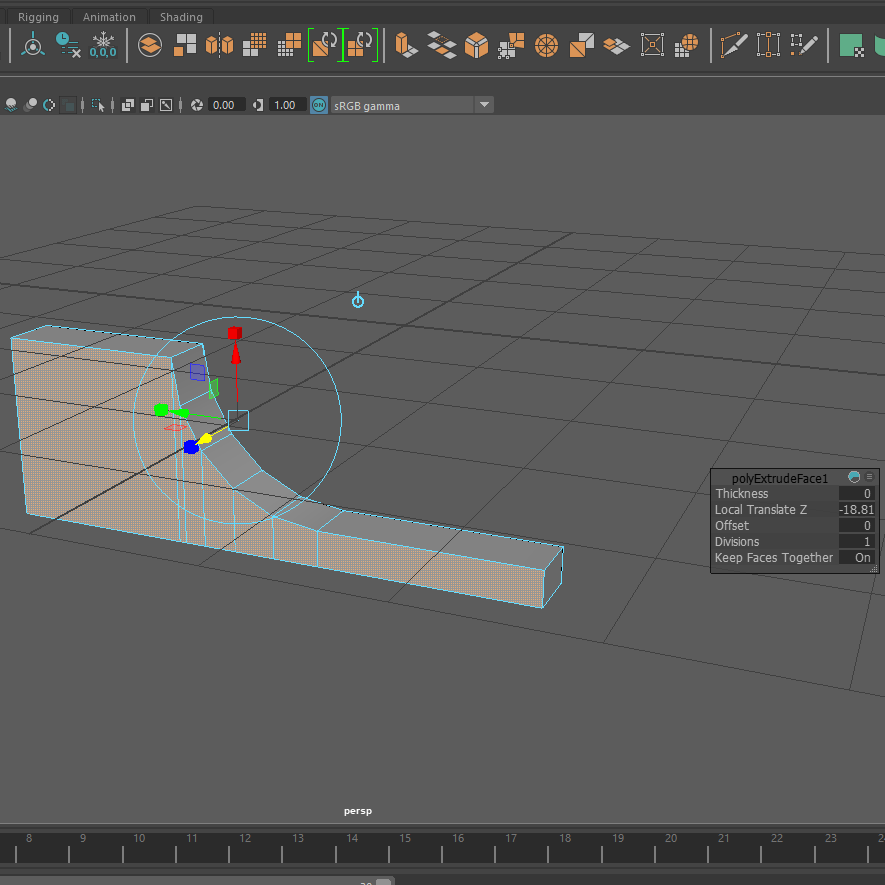
Task: Click the red Y-axis extrude manipulator handle
Action: 234,333
